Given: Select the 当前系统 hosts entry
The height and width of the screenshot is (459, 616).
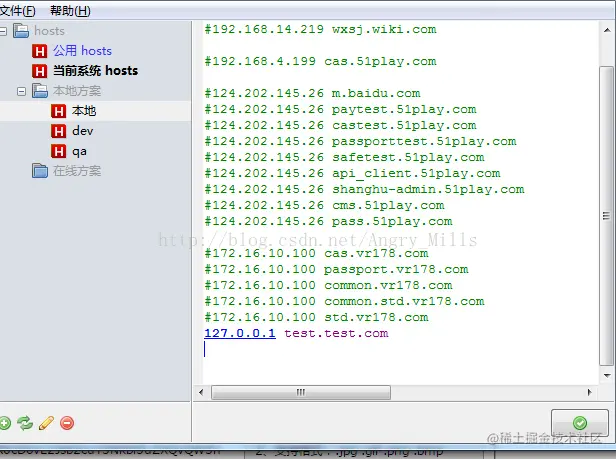Looking at the screenshot, I should [x=95, y=71].
